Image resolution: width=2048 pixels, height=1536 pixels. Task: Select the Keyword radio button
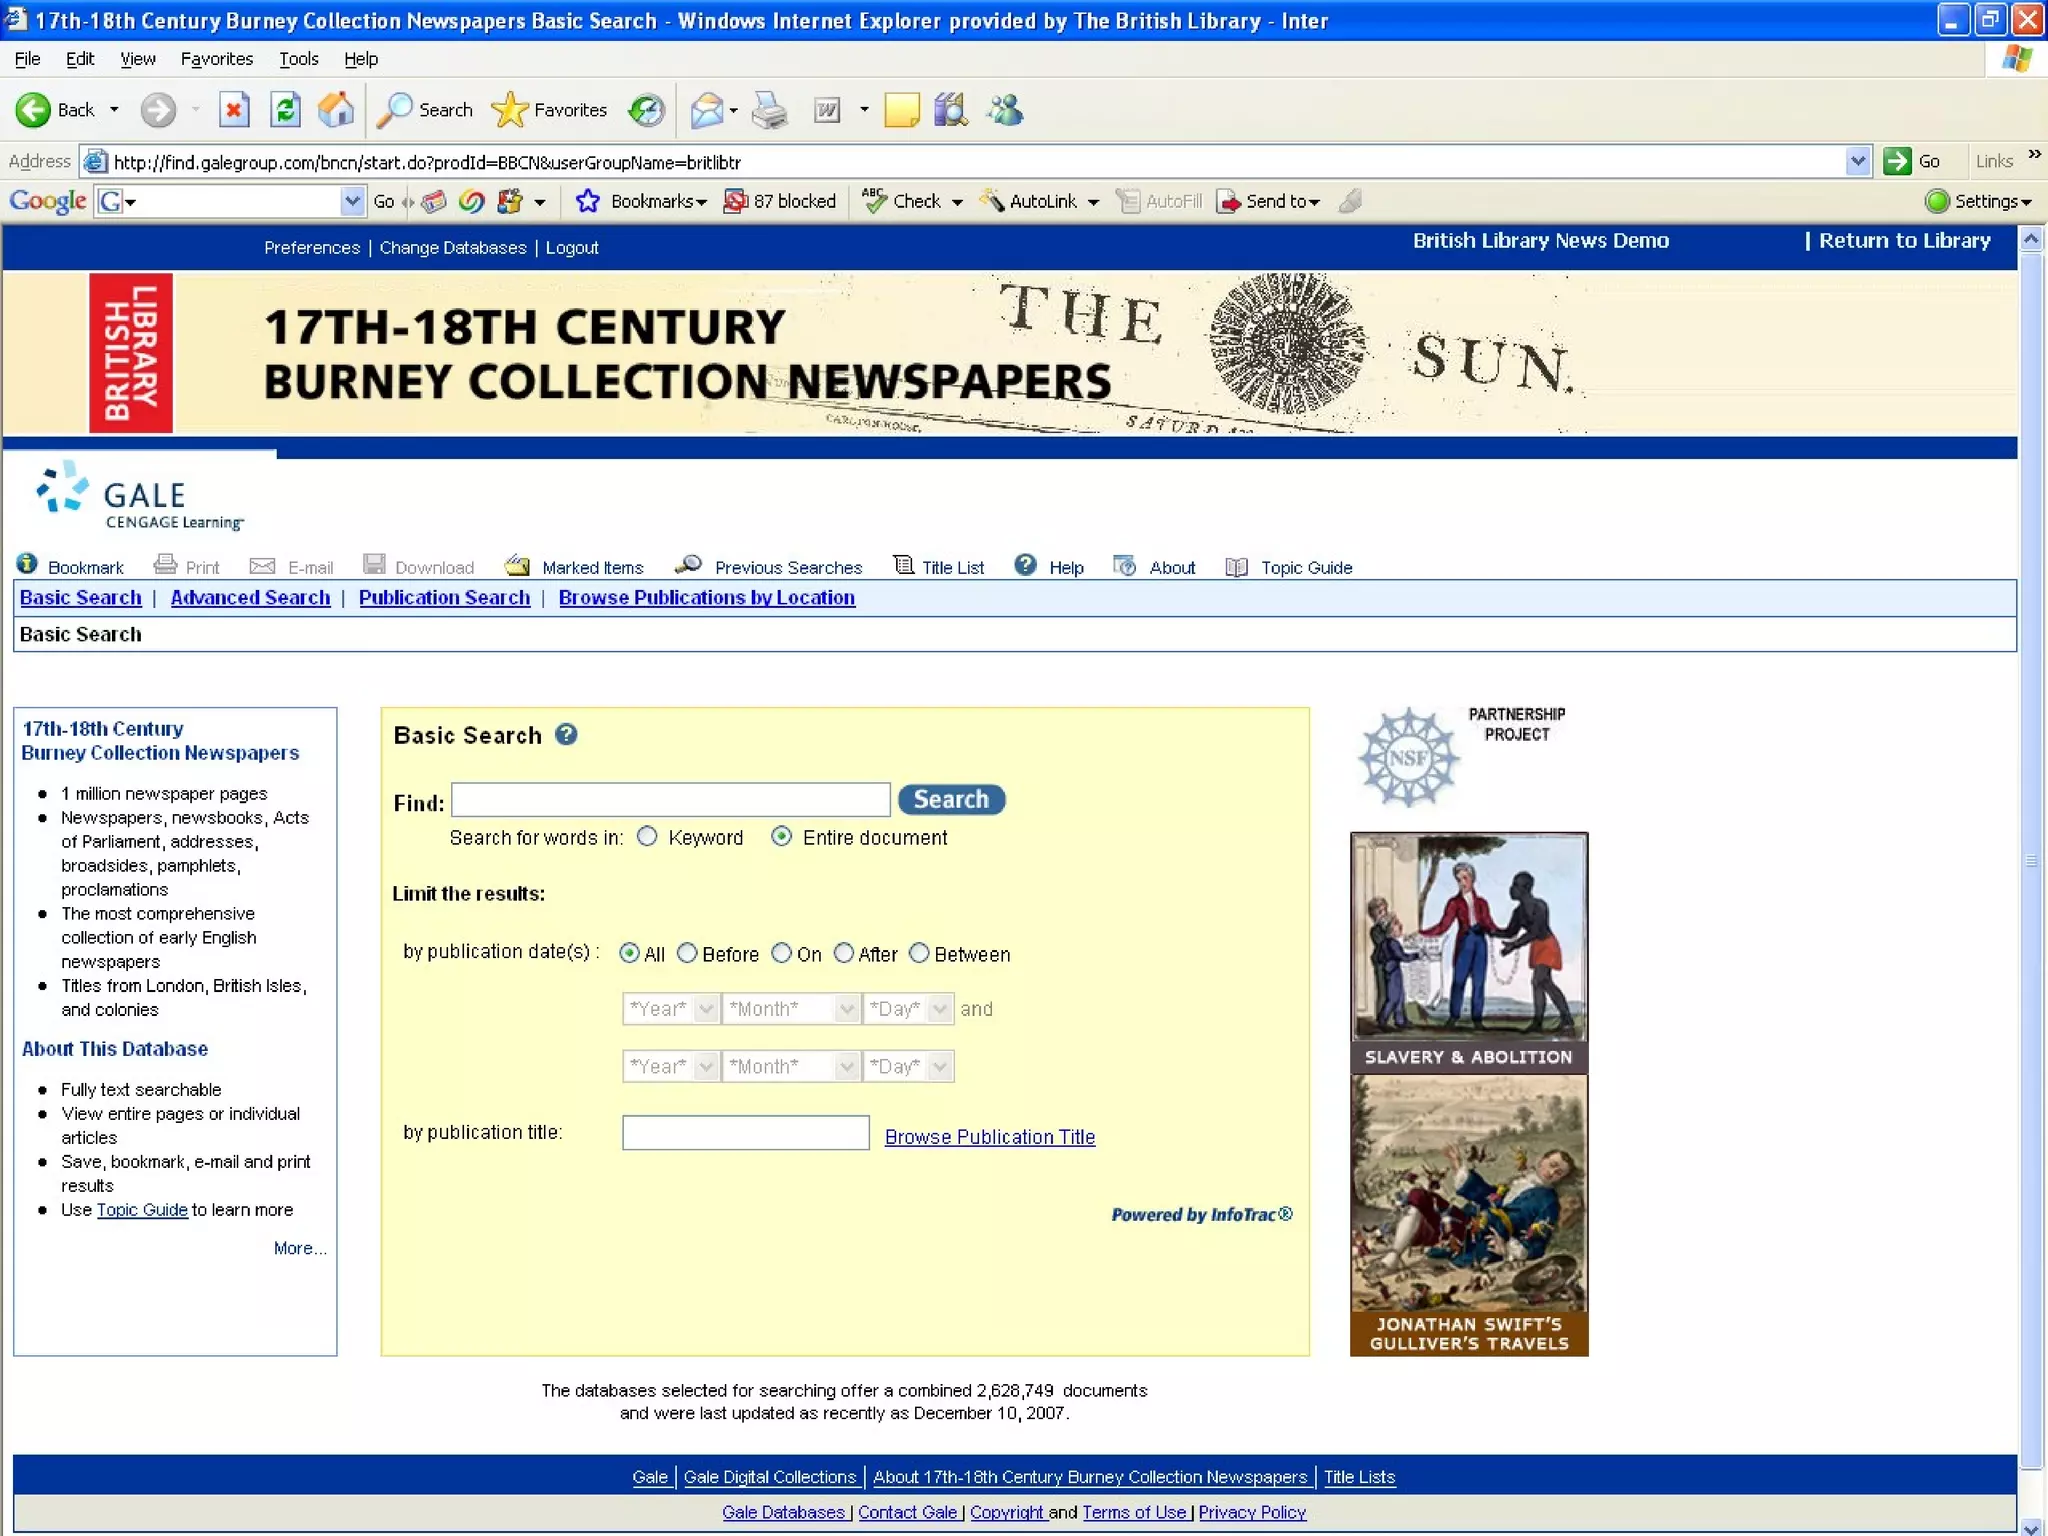(x=648, y=837)
